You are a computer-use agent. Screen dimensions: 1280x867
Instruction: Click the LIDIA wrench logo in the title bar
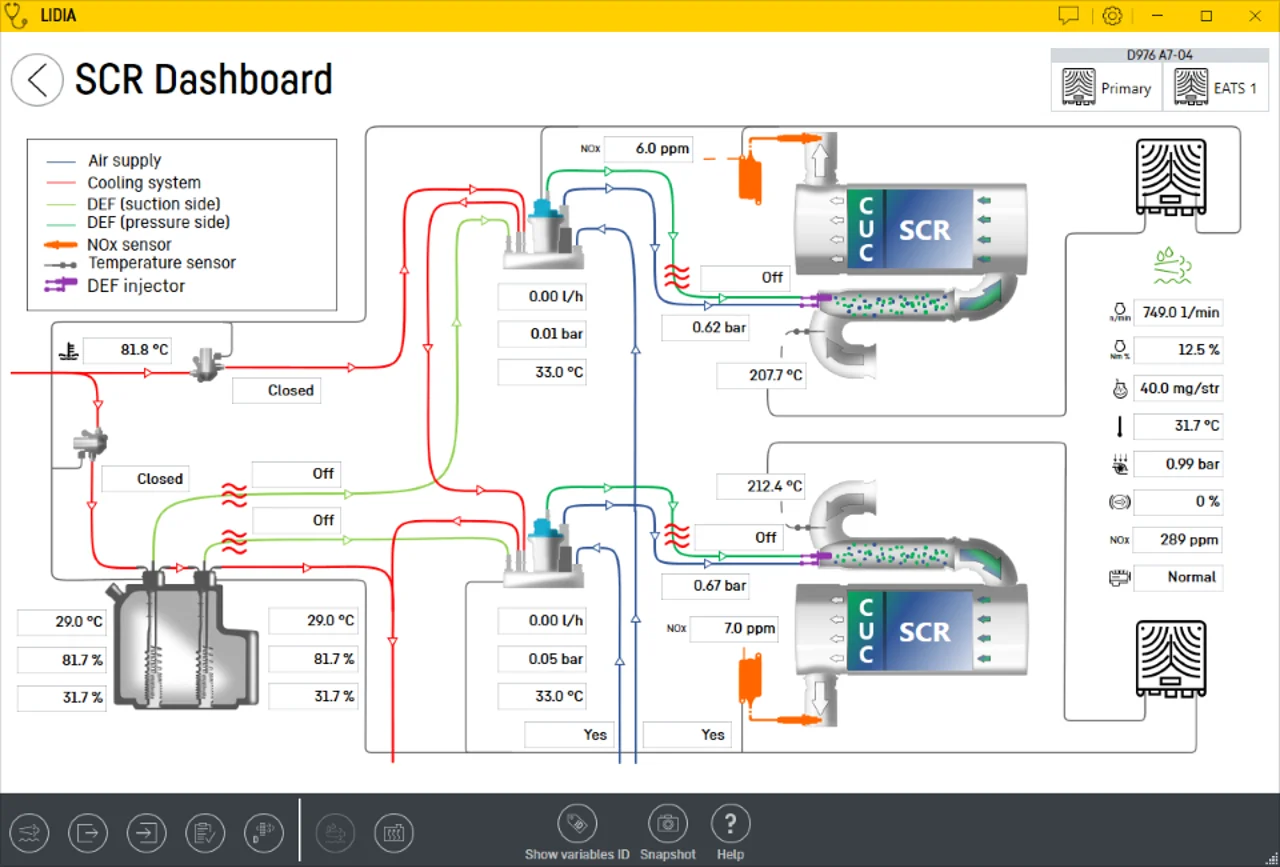pyautogui.click(x=14, y=15)
